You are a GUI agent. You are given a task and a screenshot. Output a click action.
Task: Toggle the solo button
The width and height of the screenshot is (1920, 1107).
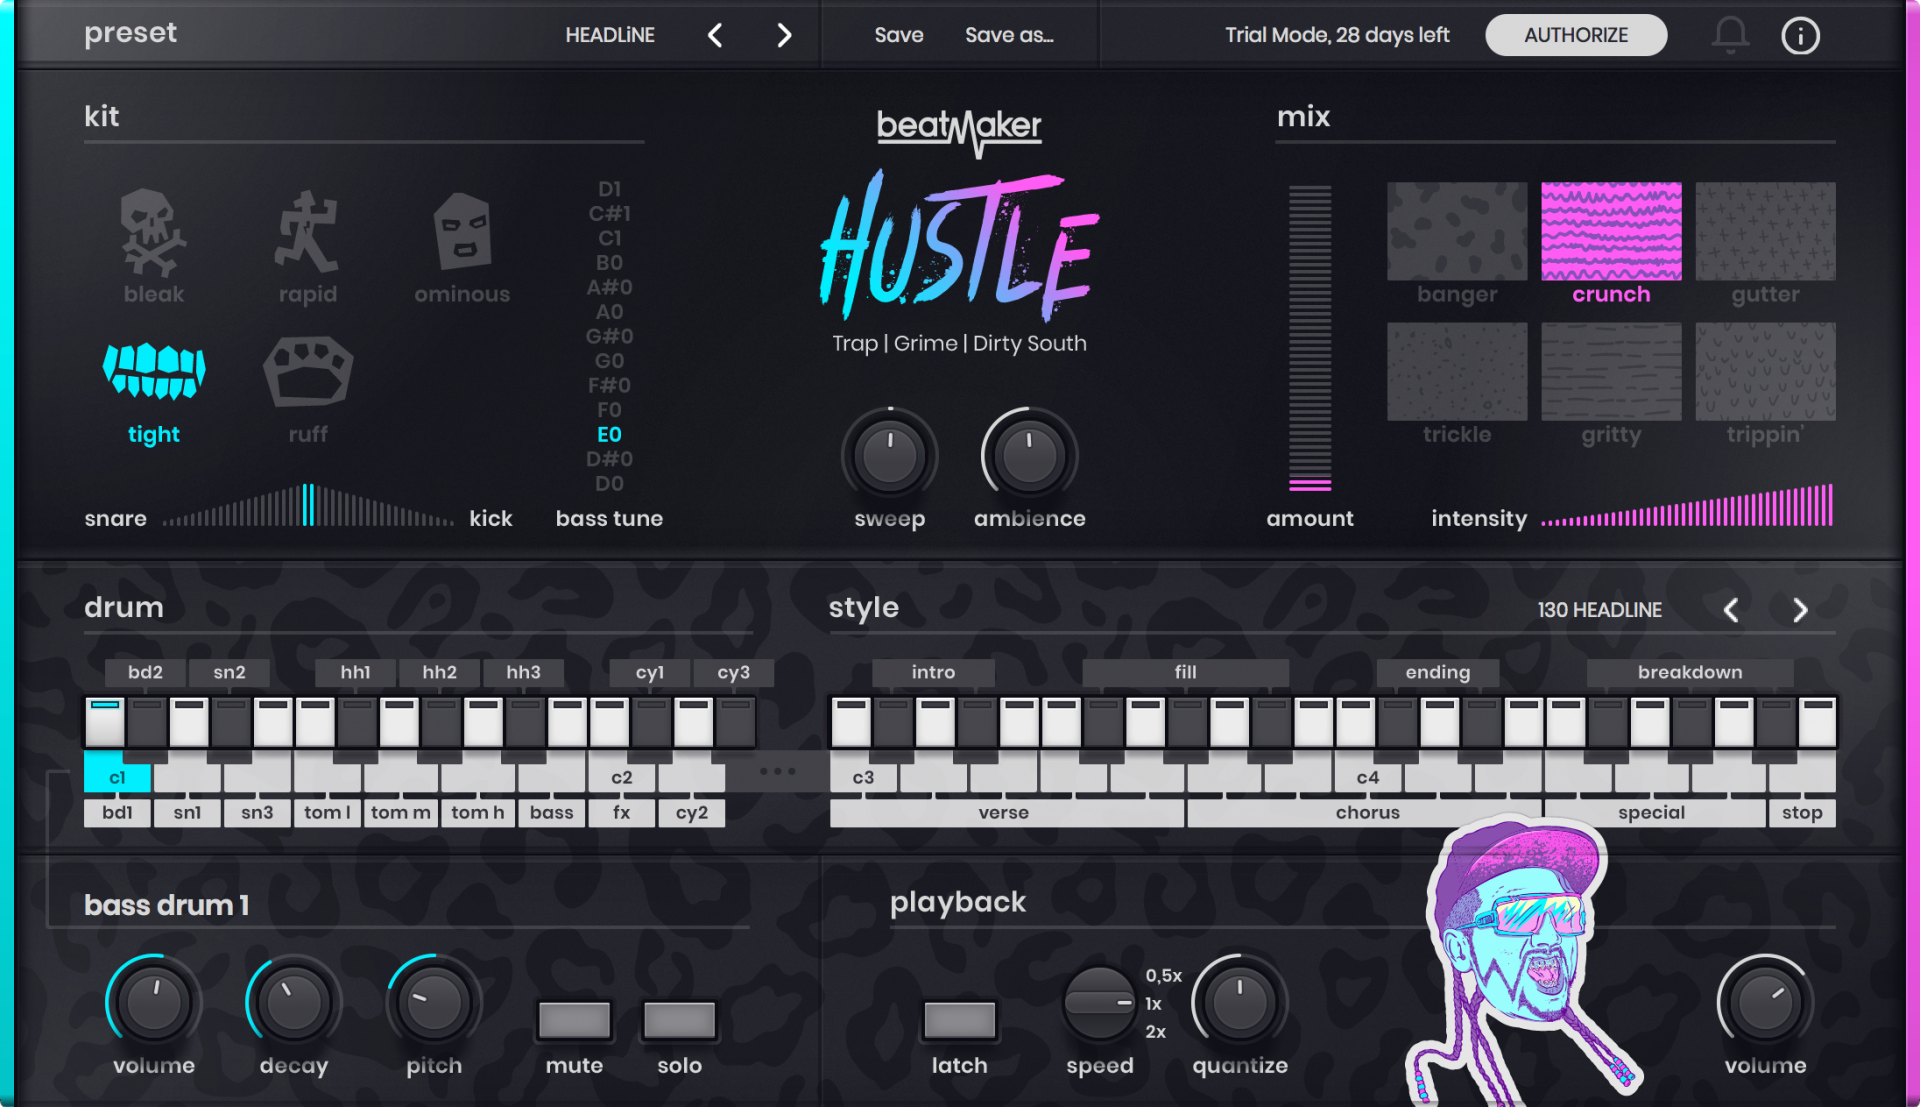click(679, 1020)
